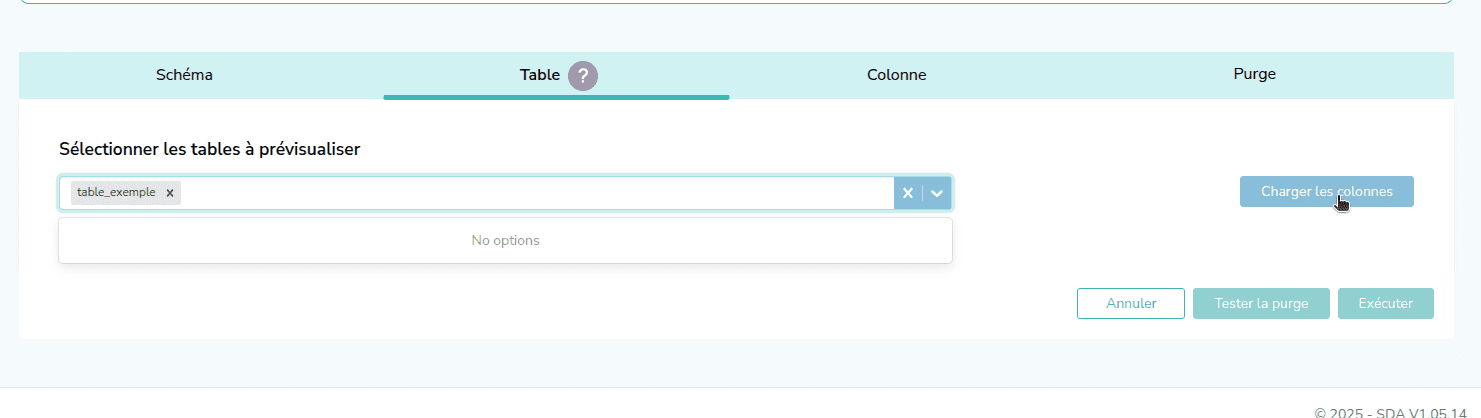Launch Tester la purge
Viewport: 1481px width, 418px height.
(x=1261, y=303)
